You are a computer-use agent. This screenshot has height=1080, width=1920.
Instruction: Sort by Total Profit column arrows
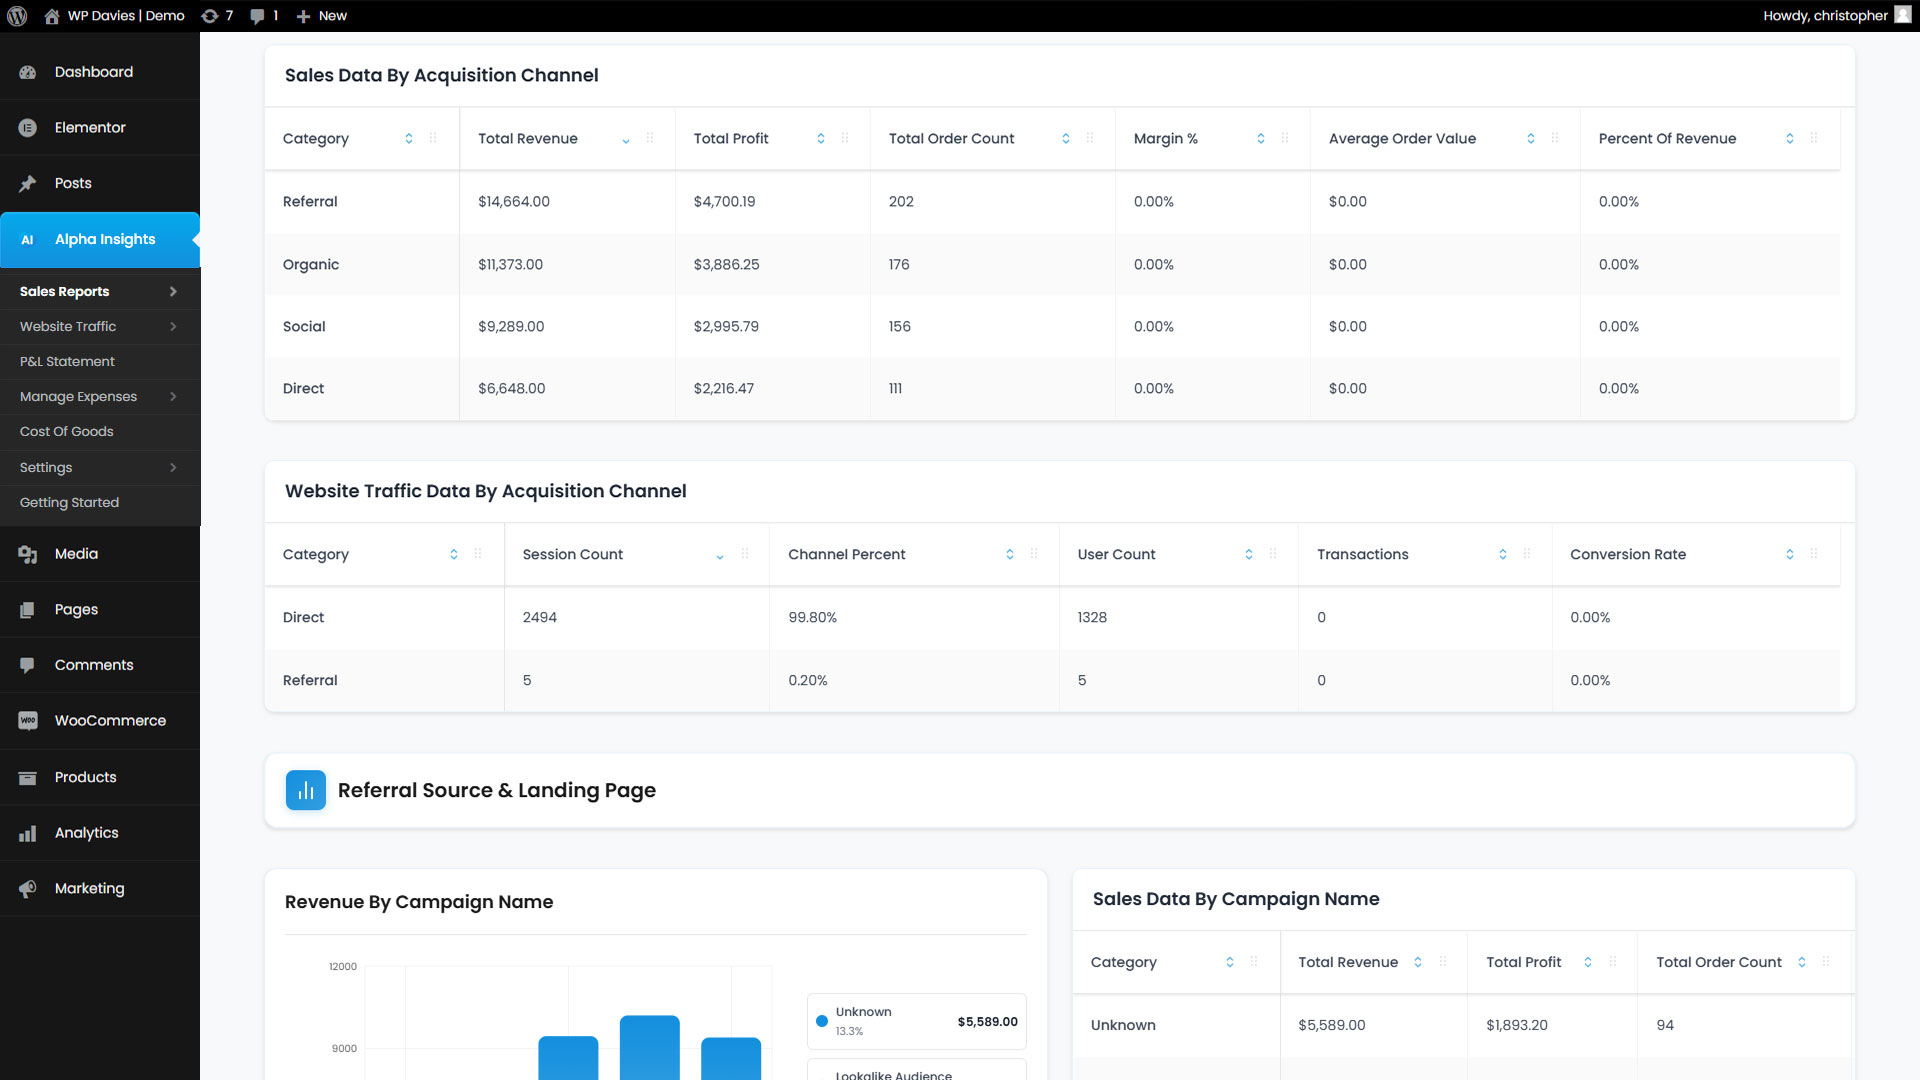pos(821,139)
